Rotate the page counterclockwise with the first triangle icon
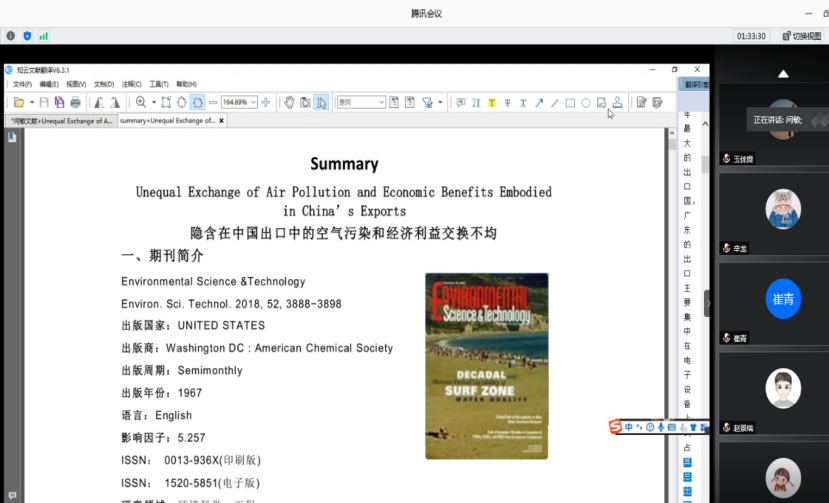This screenshot has height=503, width=829. click(99, 102)
